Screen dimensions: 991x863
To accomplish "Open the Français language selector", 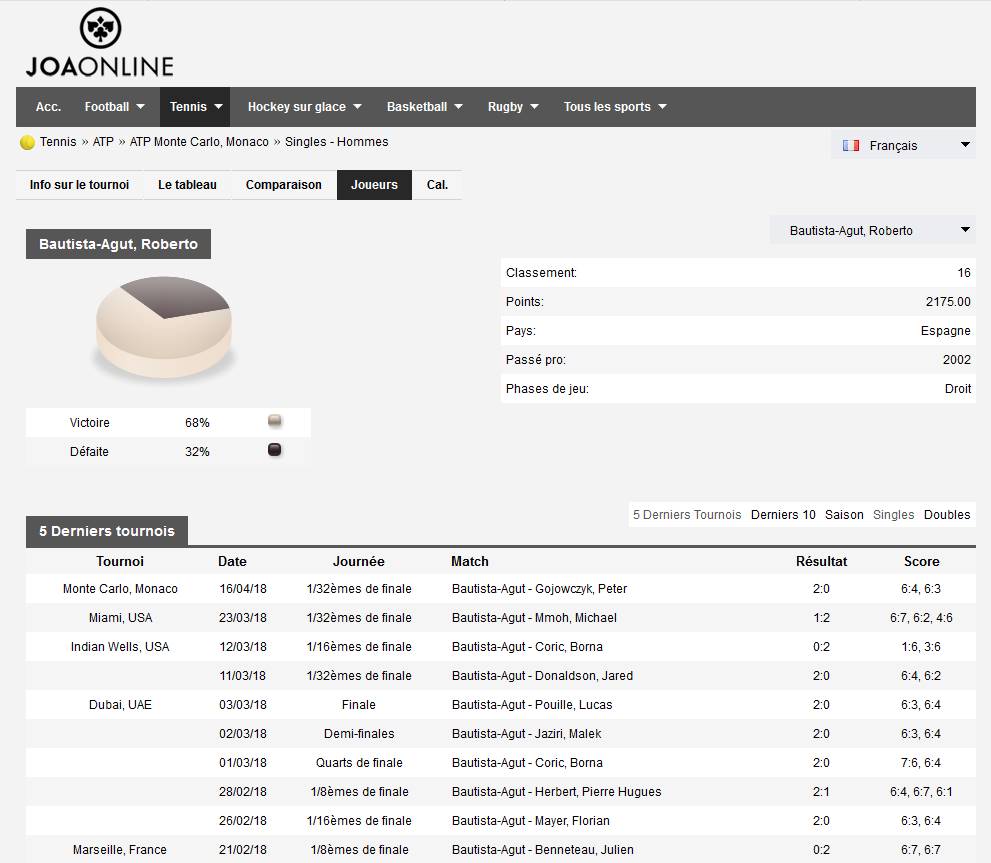I will coord(904,146).
